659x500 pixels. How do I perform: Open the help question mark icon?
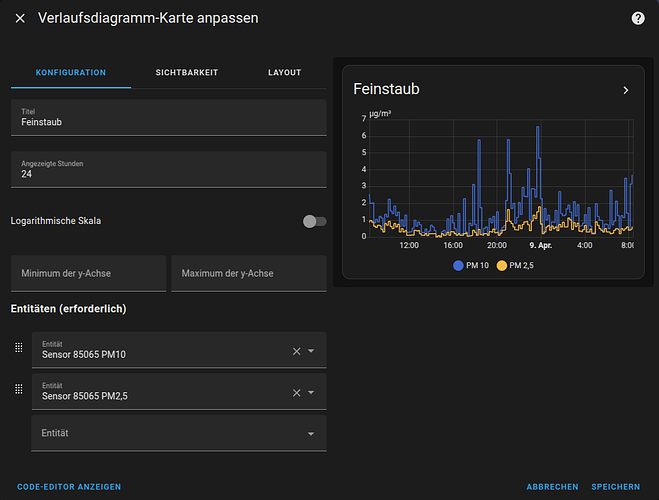click(638, 18)
